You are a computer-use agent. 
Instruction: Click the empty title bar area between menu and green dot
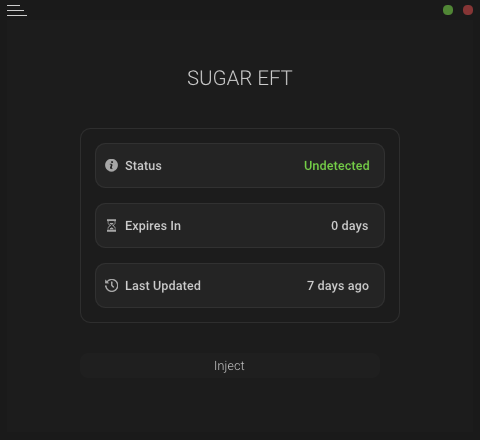coord(235,10)
